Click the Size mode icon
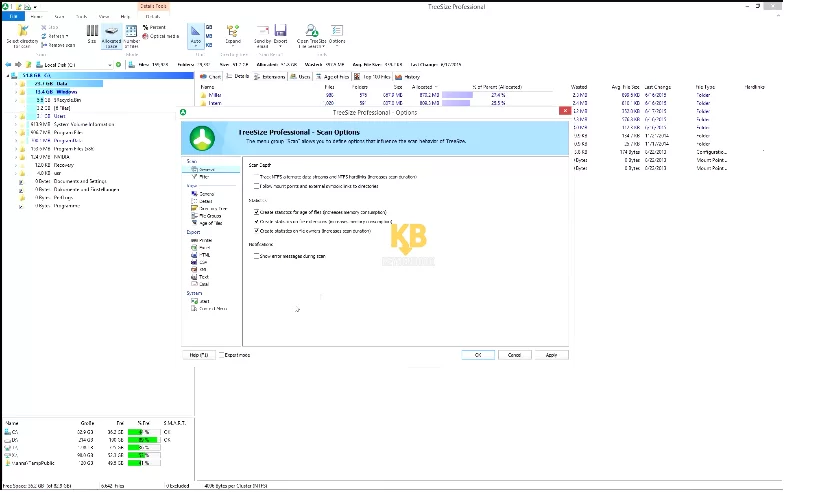Screen dimensions: 819x492 click(92, 34)
